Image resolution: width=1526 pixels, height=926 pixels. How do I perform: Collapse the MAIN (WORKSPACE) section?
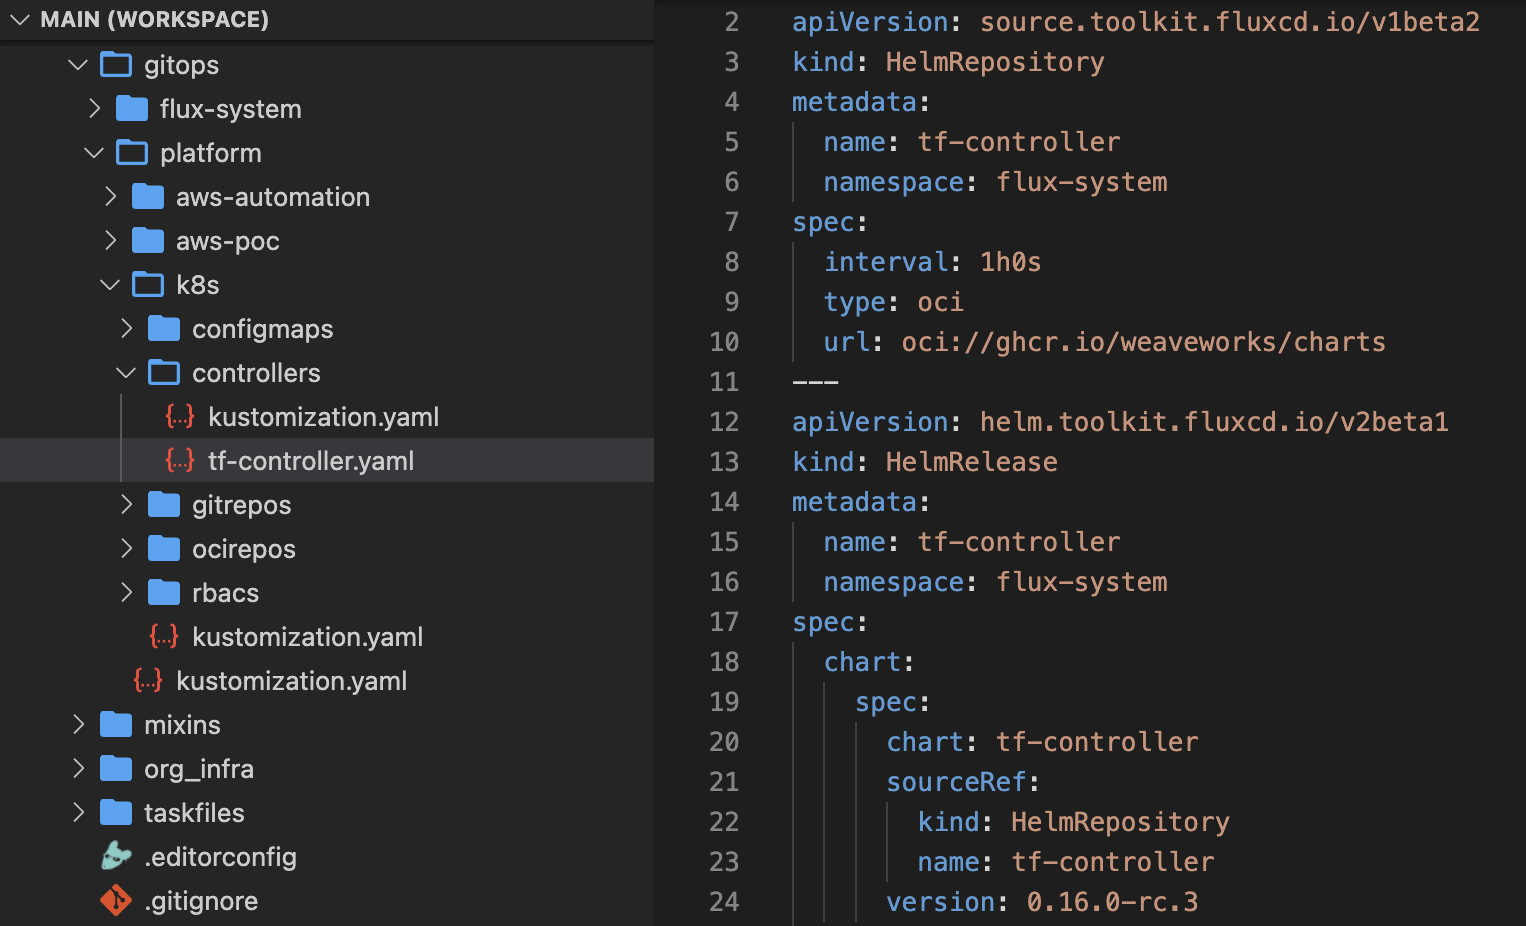[x=20, y=19]
